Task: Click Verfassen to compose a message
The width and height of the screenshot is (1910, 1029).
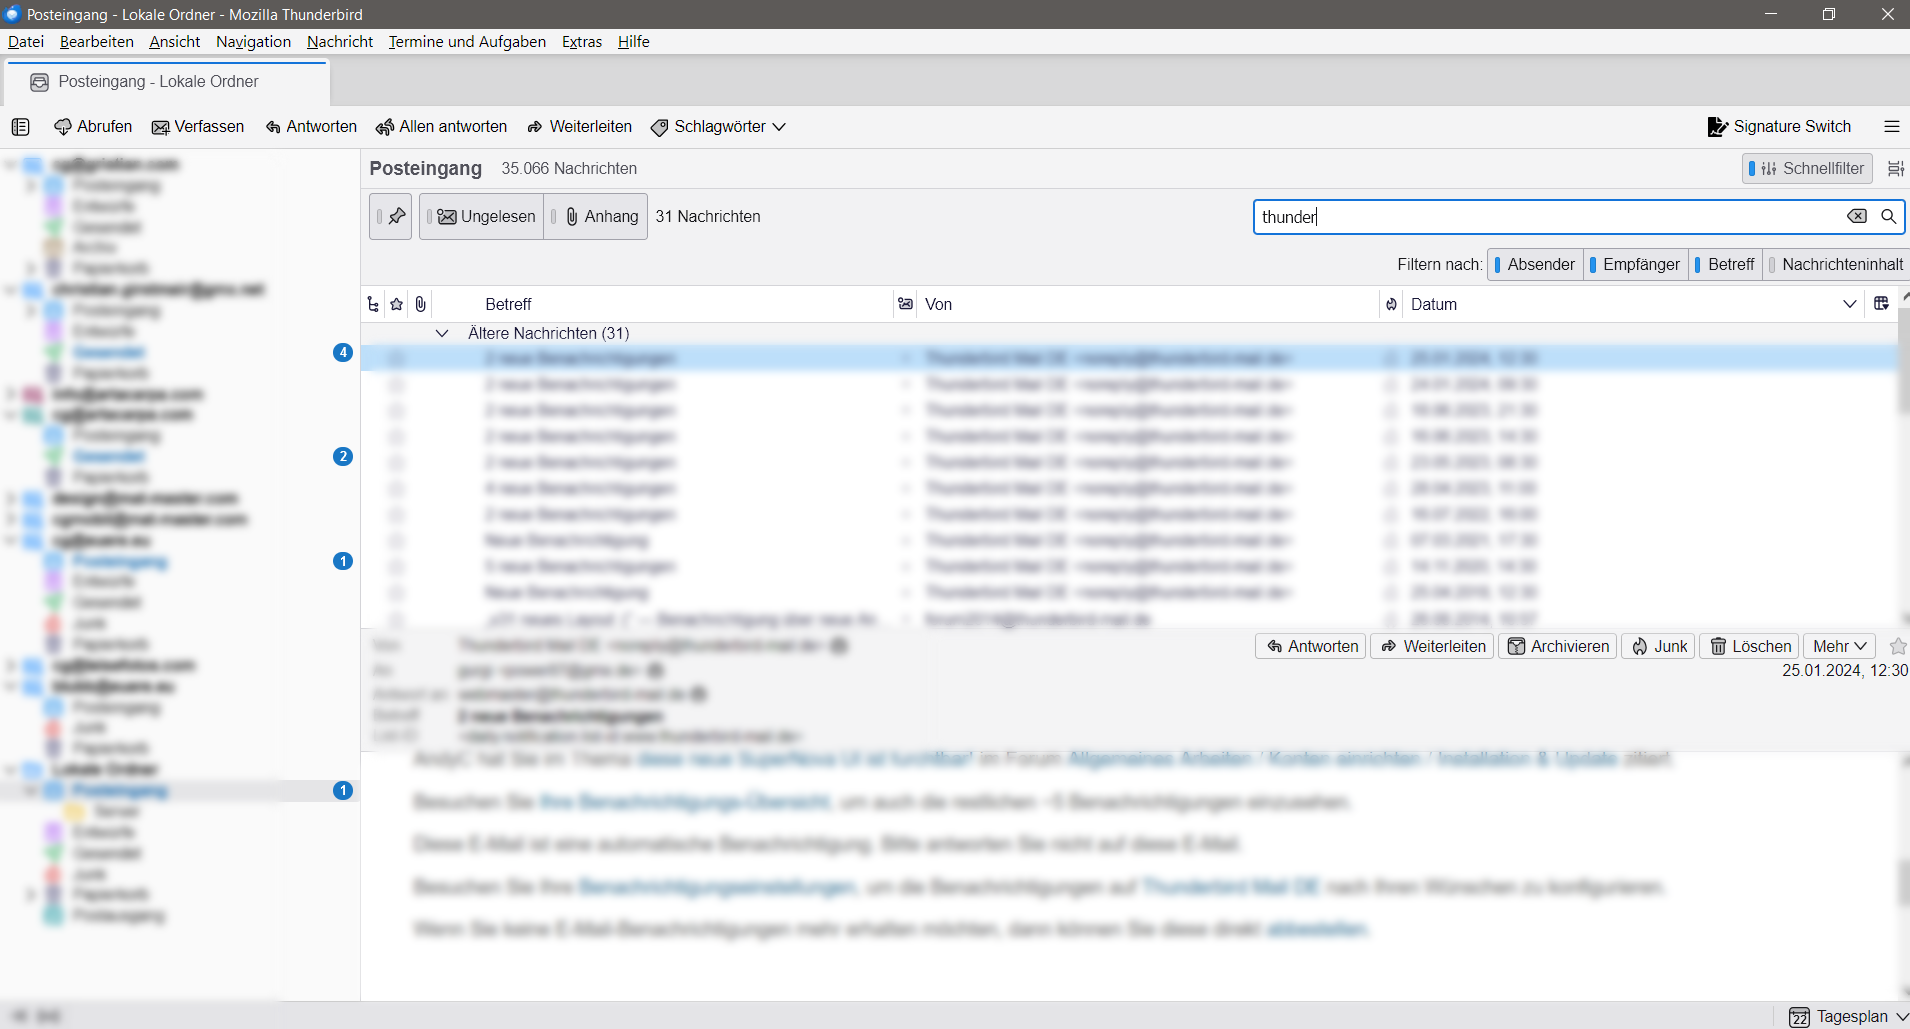Action: 198,127
